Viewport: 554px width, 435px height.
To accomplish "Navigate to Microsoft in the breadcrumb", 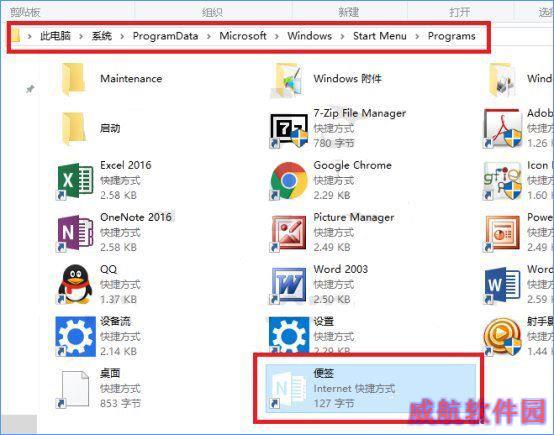I will click(x=243, y=36).
